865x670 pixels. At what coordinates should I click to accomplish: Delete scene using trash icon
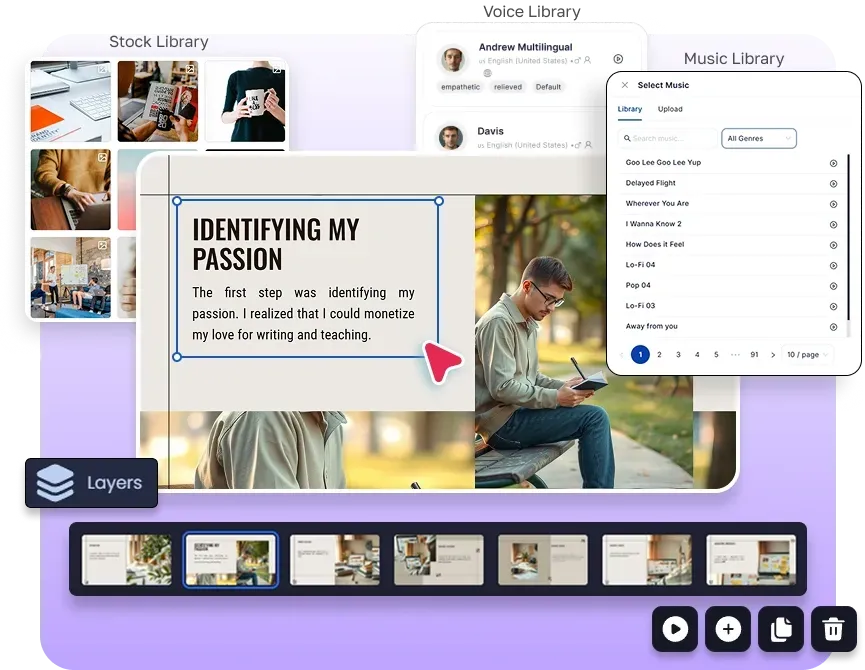click(832, 629)
